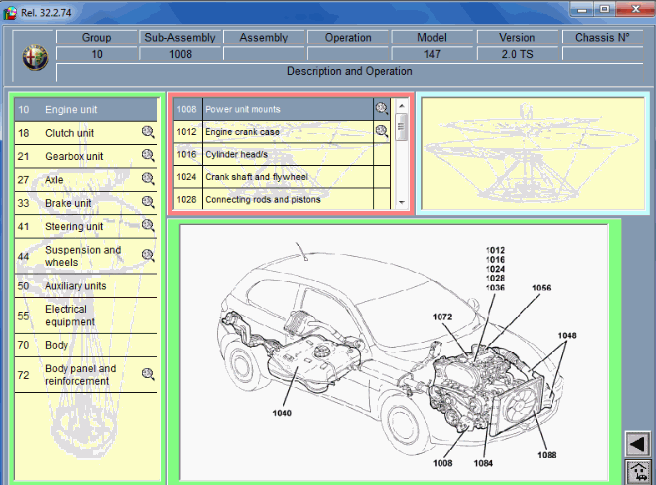Select group 18 Clutch unit
This screenshot has width=656, height=485.
(86, 133)
